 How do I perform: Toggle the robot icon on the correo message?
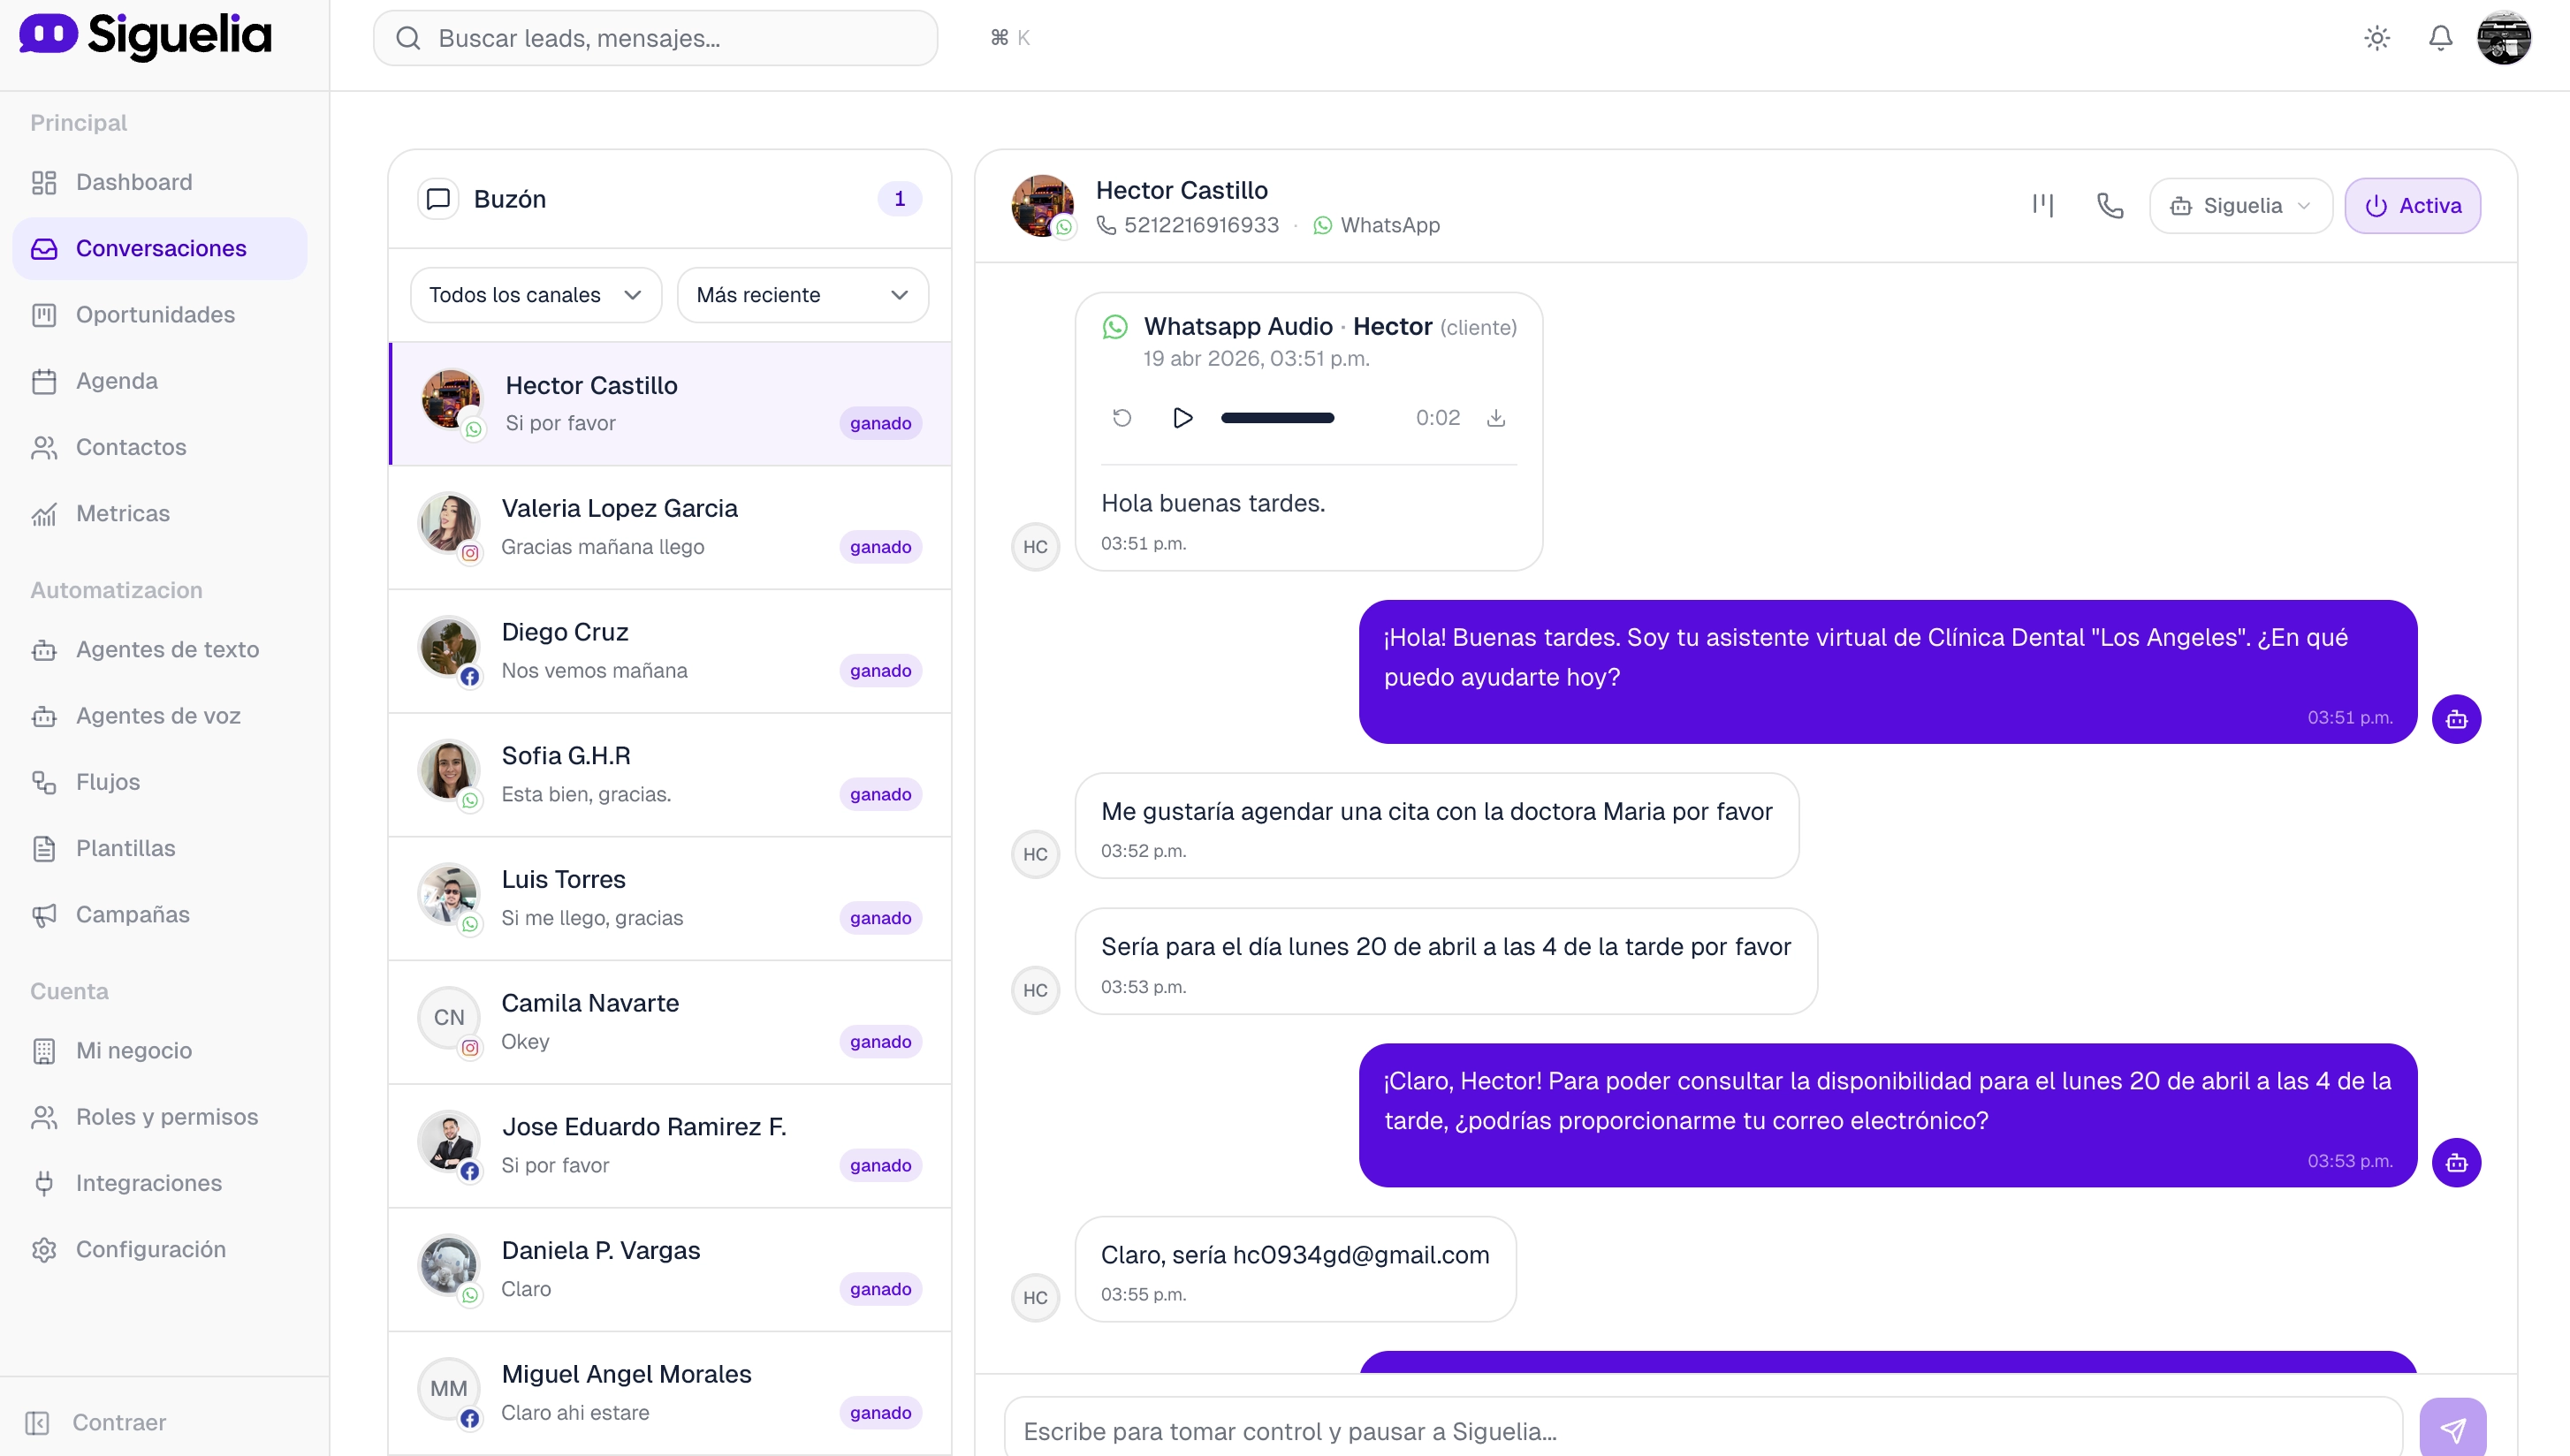click(x=2458, y=1162)
